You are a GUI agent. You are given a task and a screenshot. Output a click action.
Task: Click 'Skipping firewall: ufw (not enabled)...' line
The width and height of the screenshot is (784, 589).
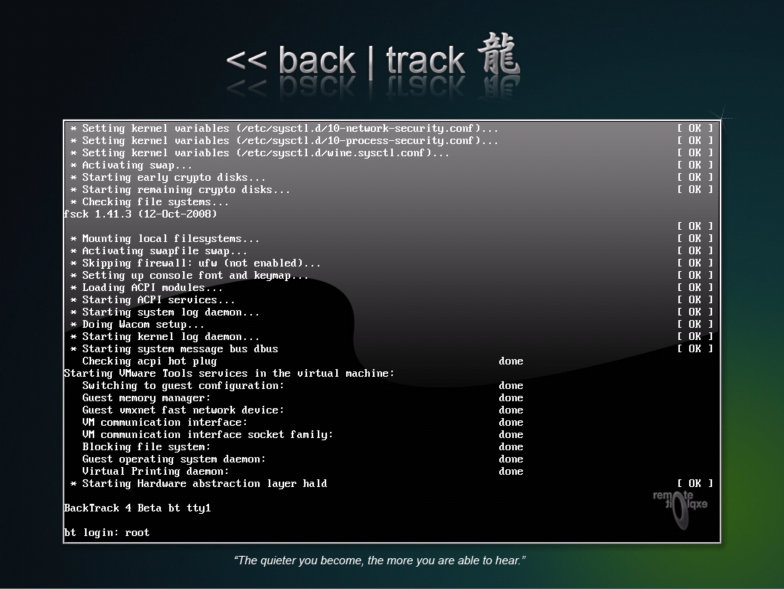[196, 263]
